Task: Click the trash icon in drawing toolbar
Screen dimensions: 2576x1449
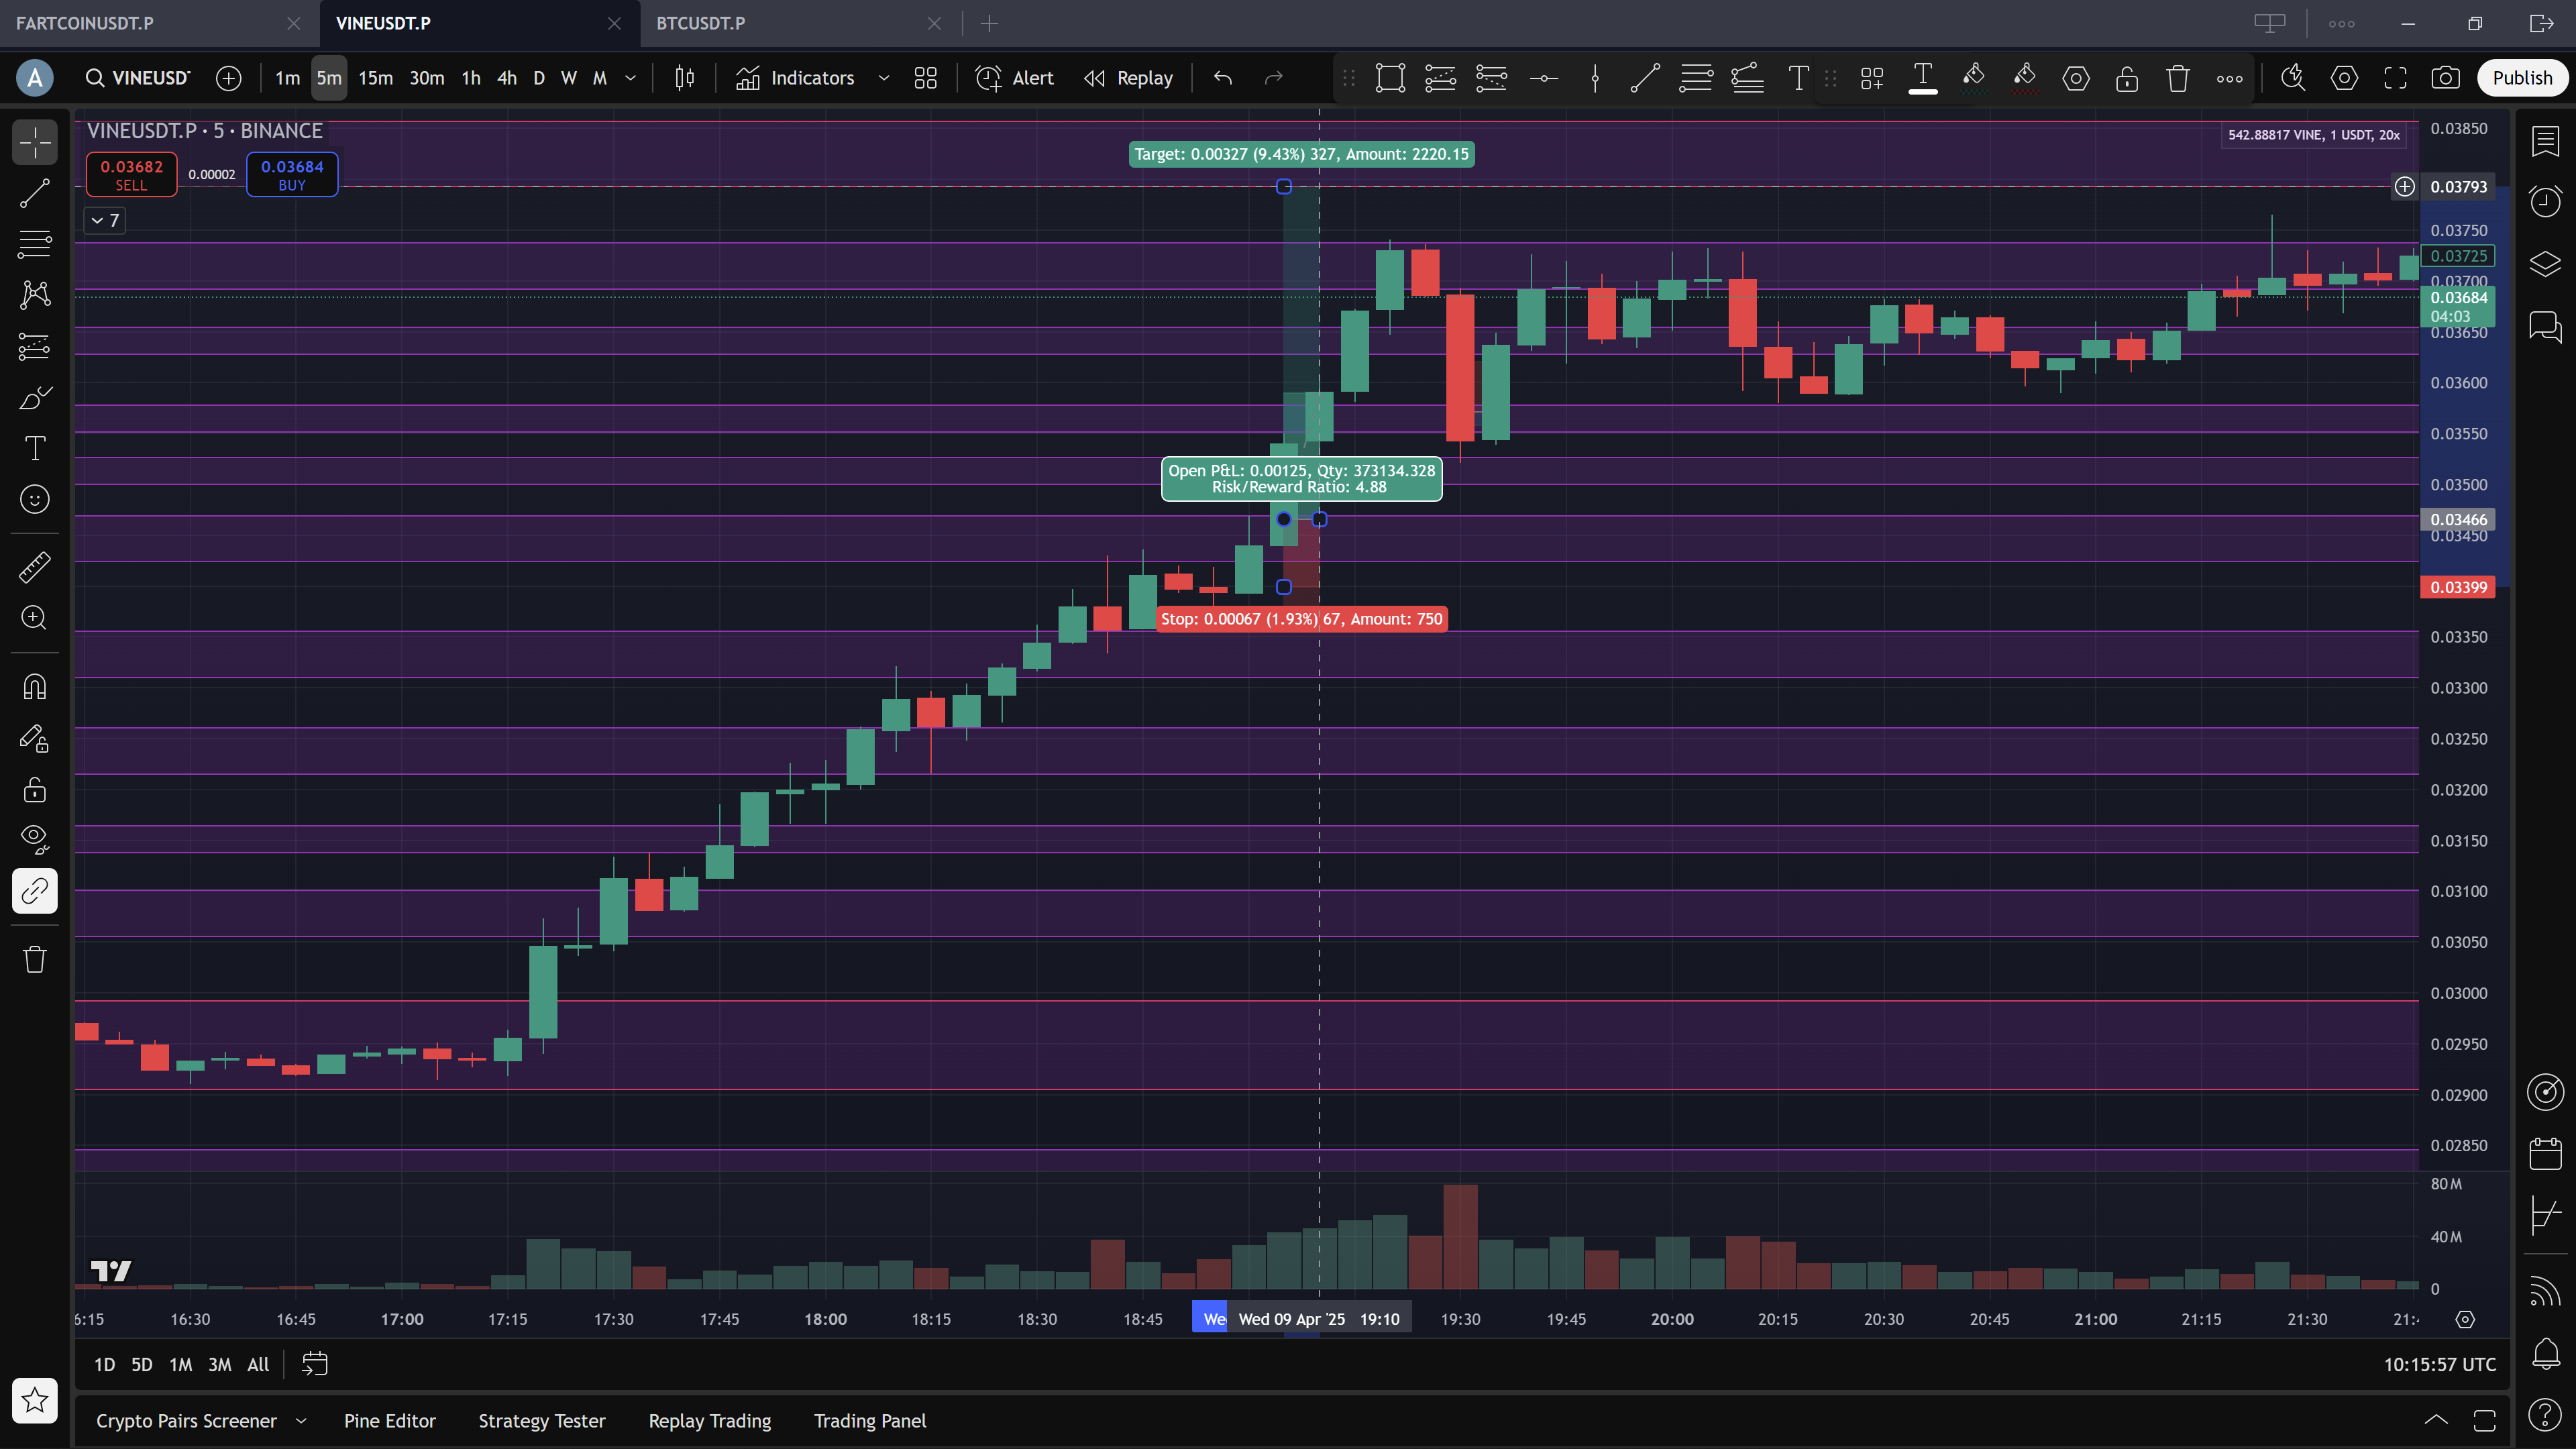Action: pos(2178,78)
